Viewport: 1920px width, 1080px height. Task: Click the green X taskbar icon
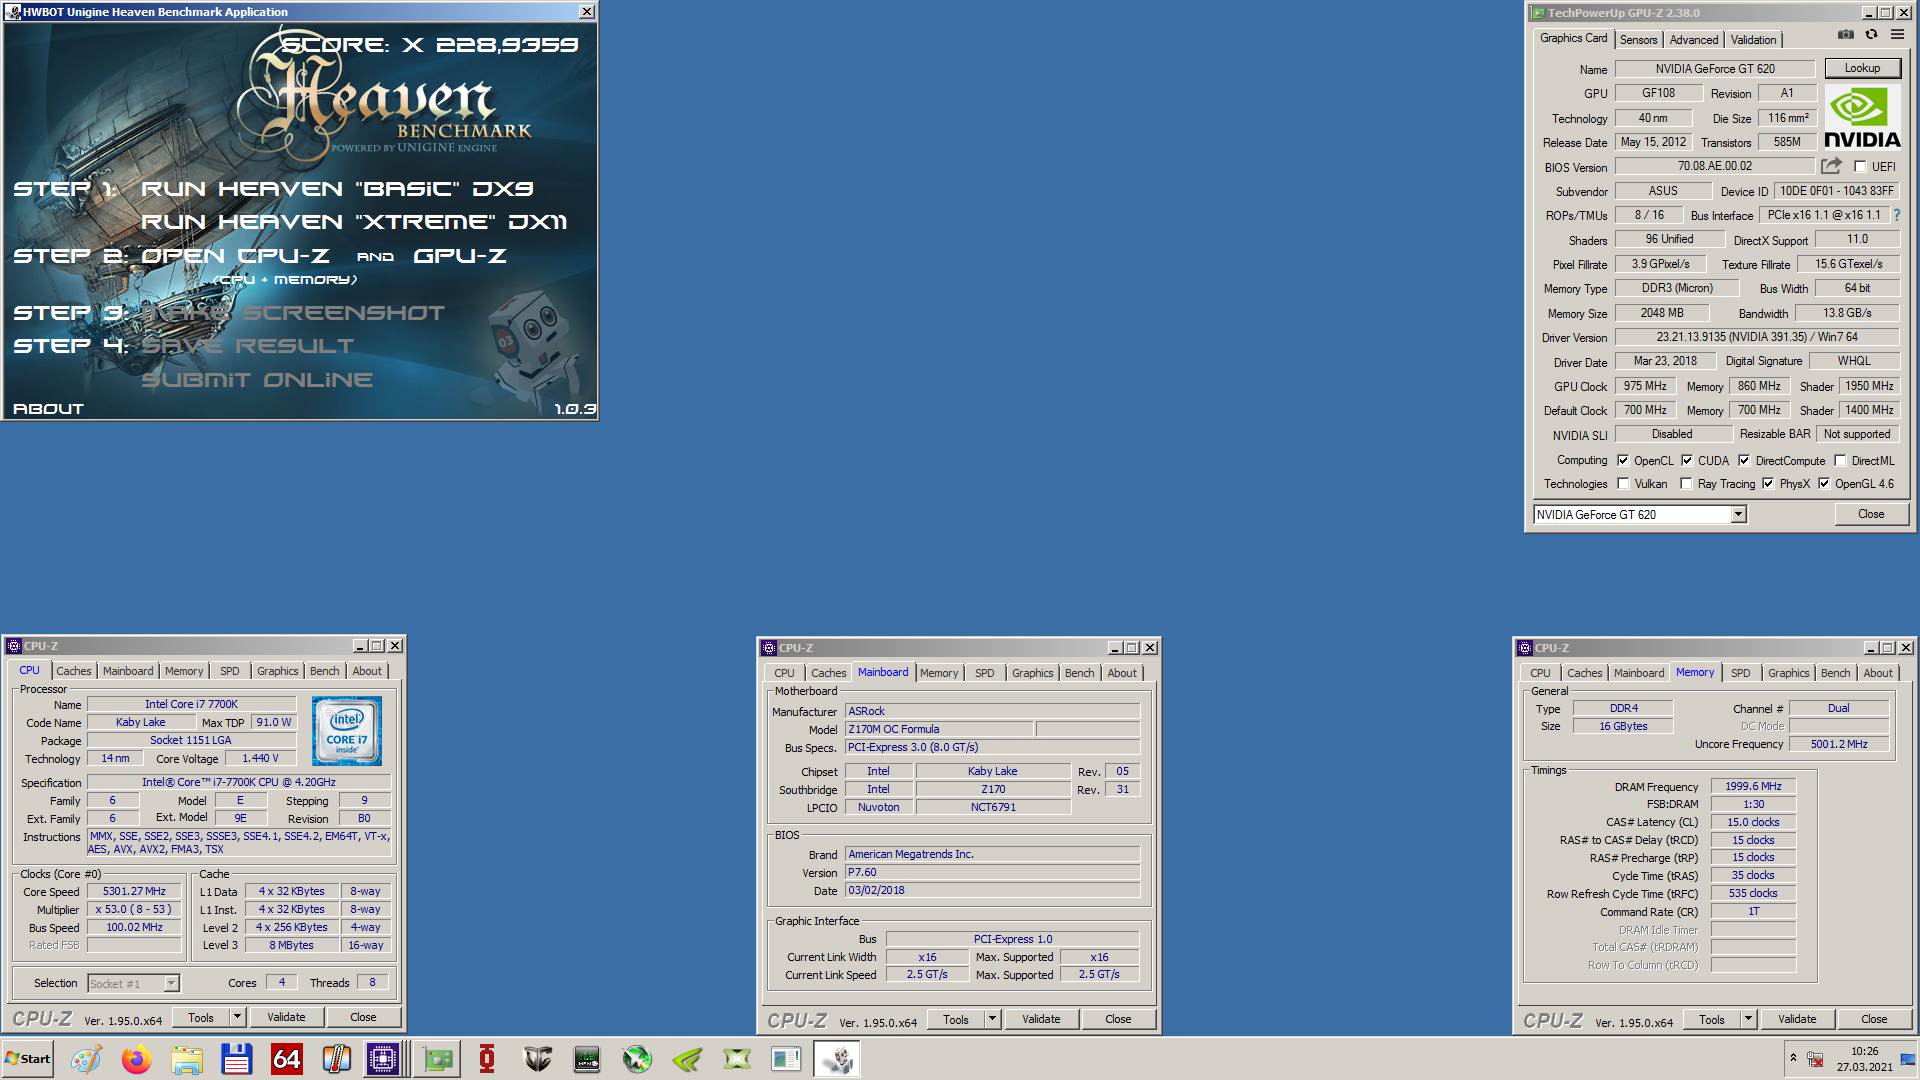[737, 1059]
